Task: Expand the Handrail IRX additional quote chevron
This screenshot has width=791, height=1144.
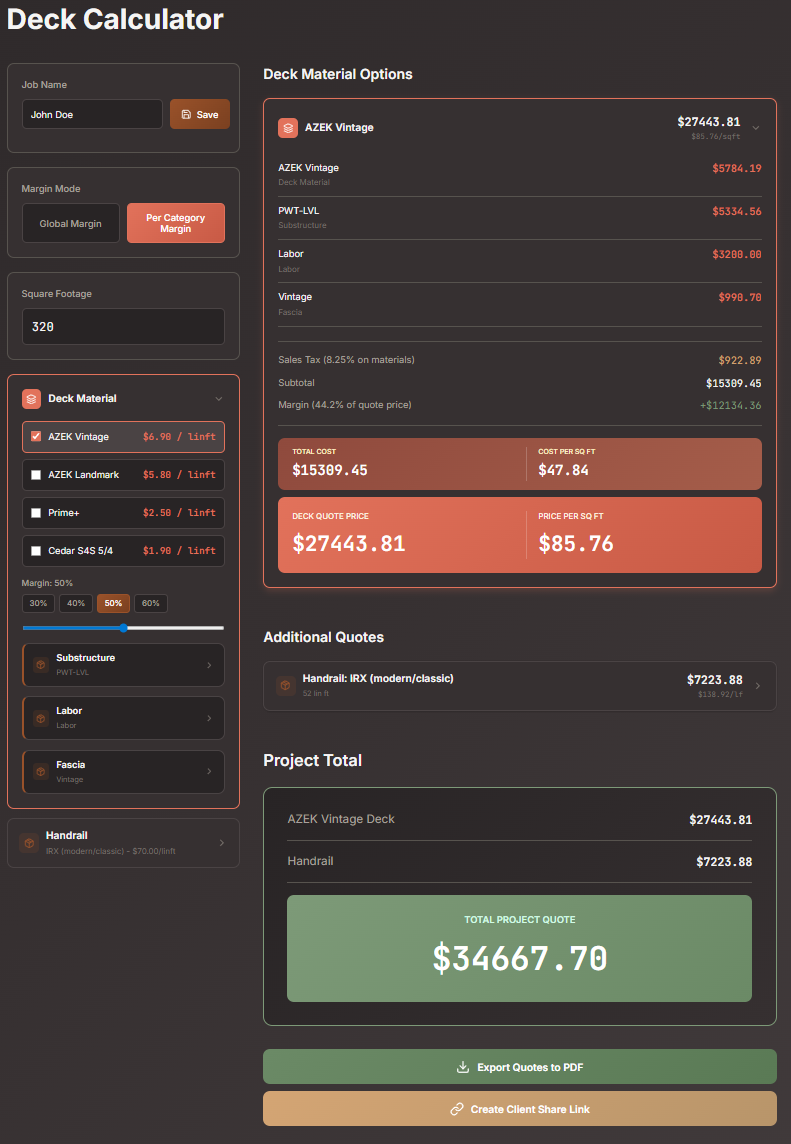Action: 757,686
